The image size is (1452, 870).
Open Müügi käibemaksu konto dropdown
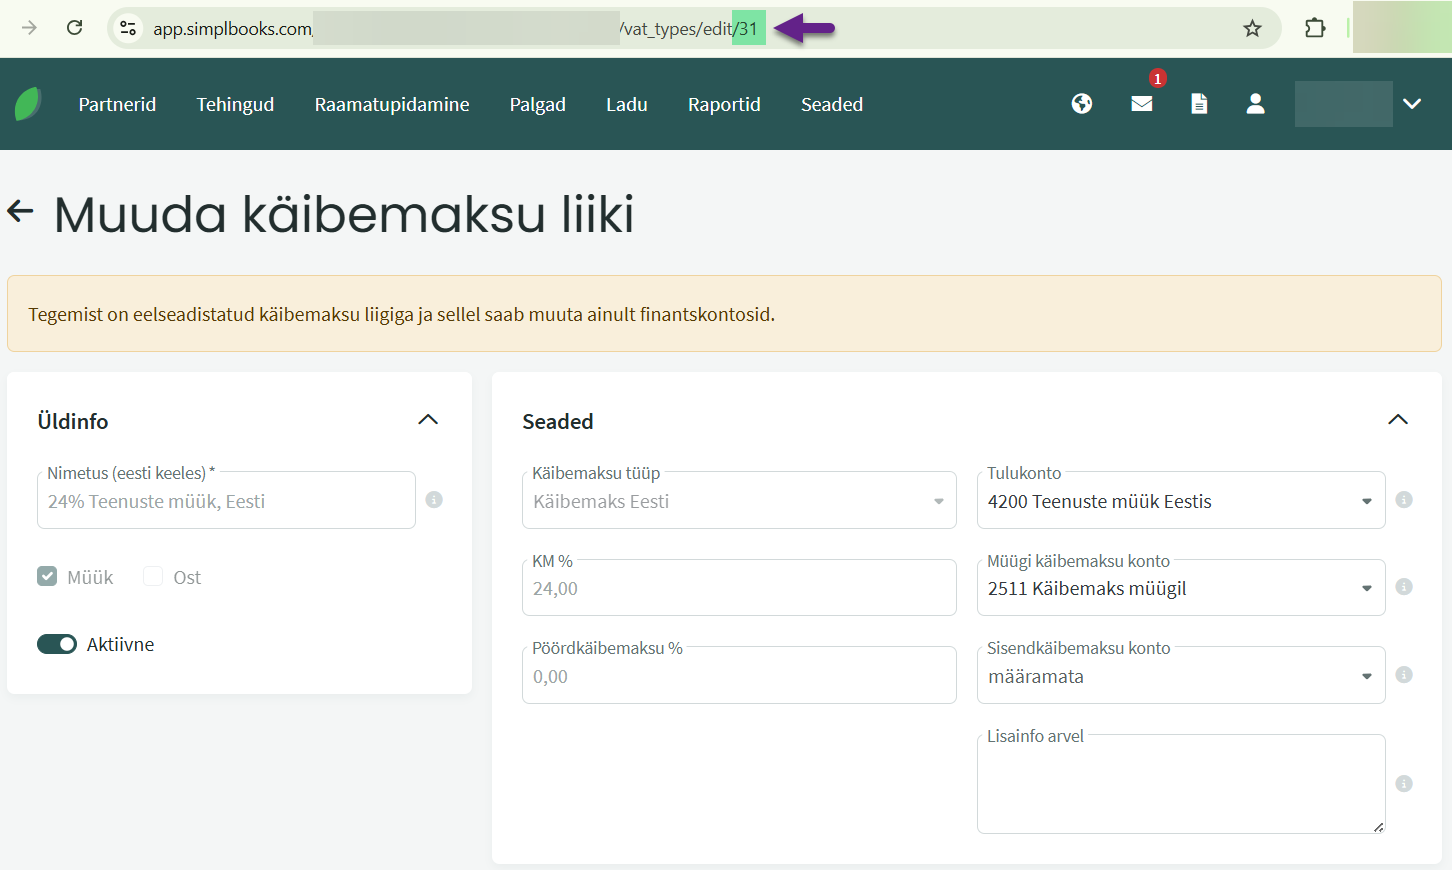[x=1180, y=588]
